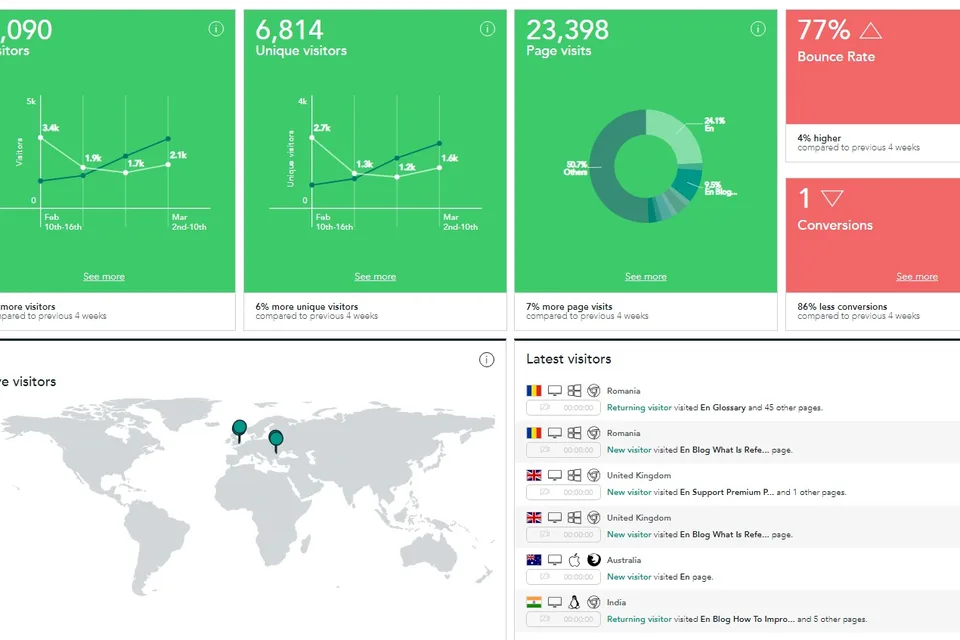Click the 2.7k data label on Unique visitors chart
Viewport: 960px width, 640px height.
[322, 128]
